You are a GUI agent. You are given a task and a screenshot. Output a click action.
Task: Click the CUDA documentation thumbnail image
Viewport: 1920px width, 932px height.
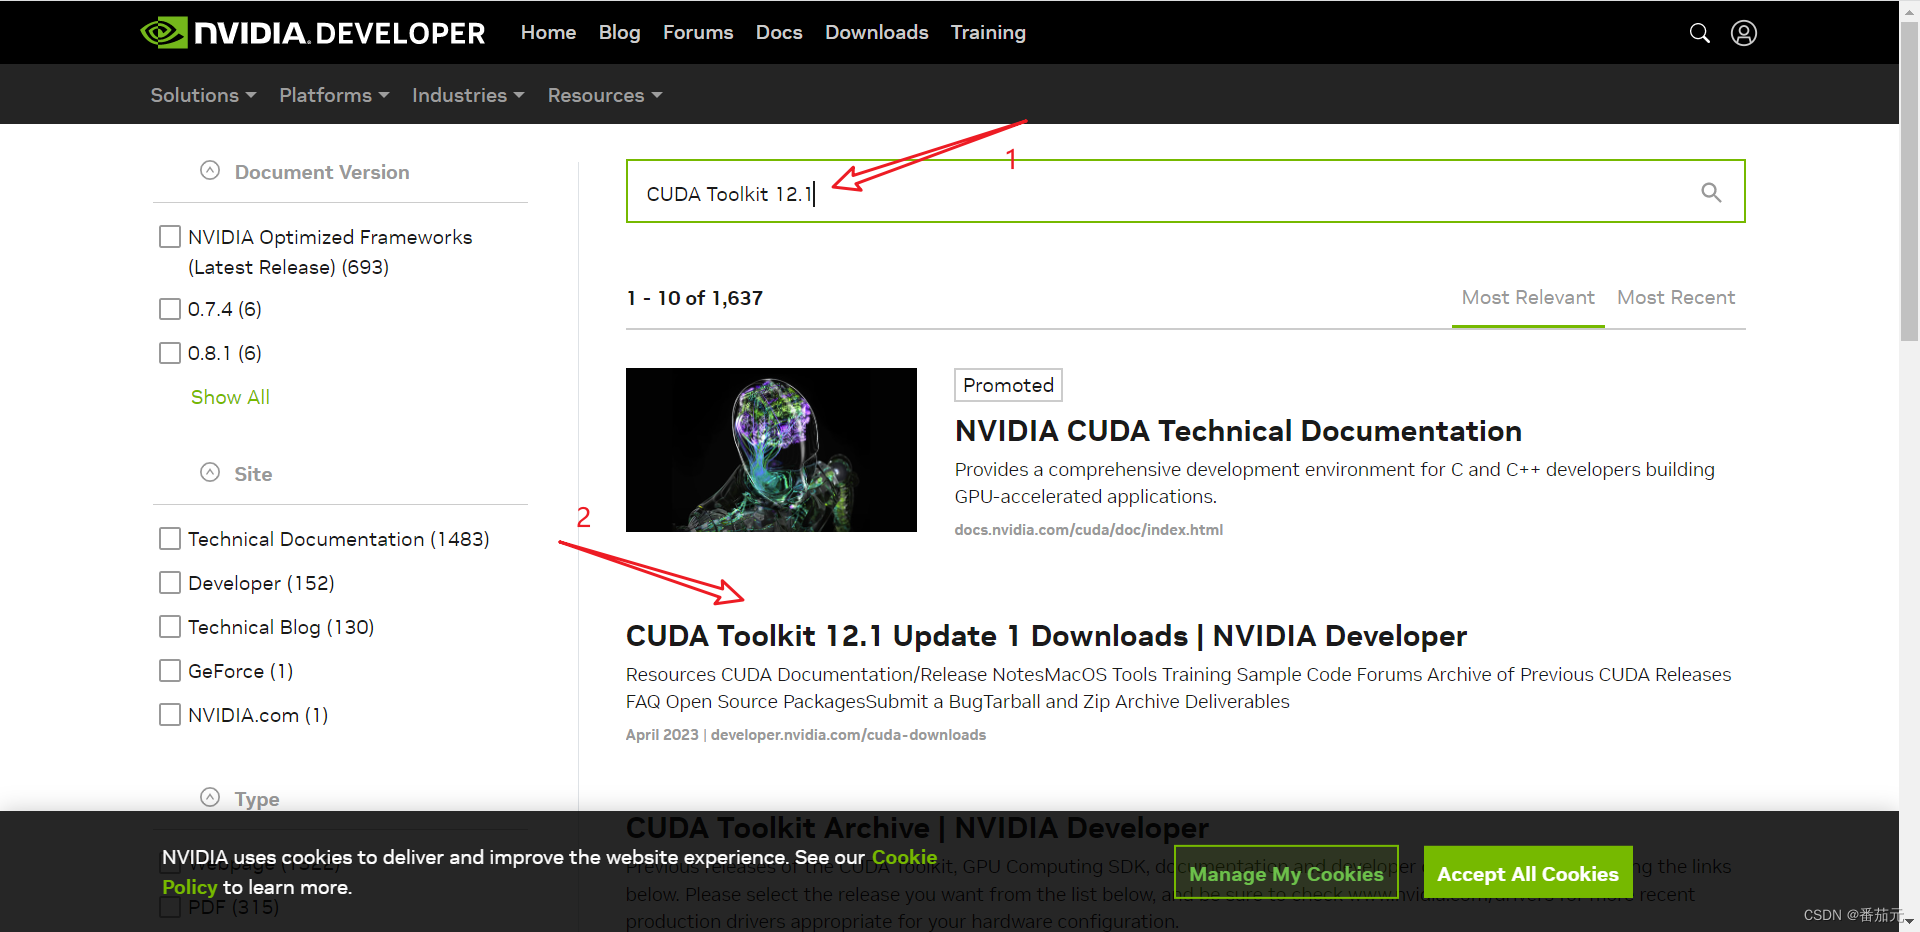tap(771, 450)
